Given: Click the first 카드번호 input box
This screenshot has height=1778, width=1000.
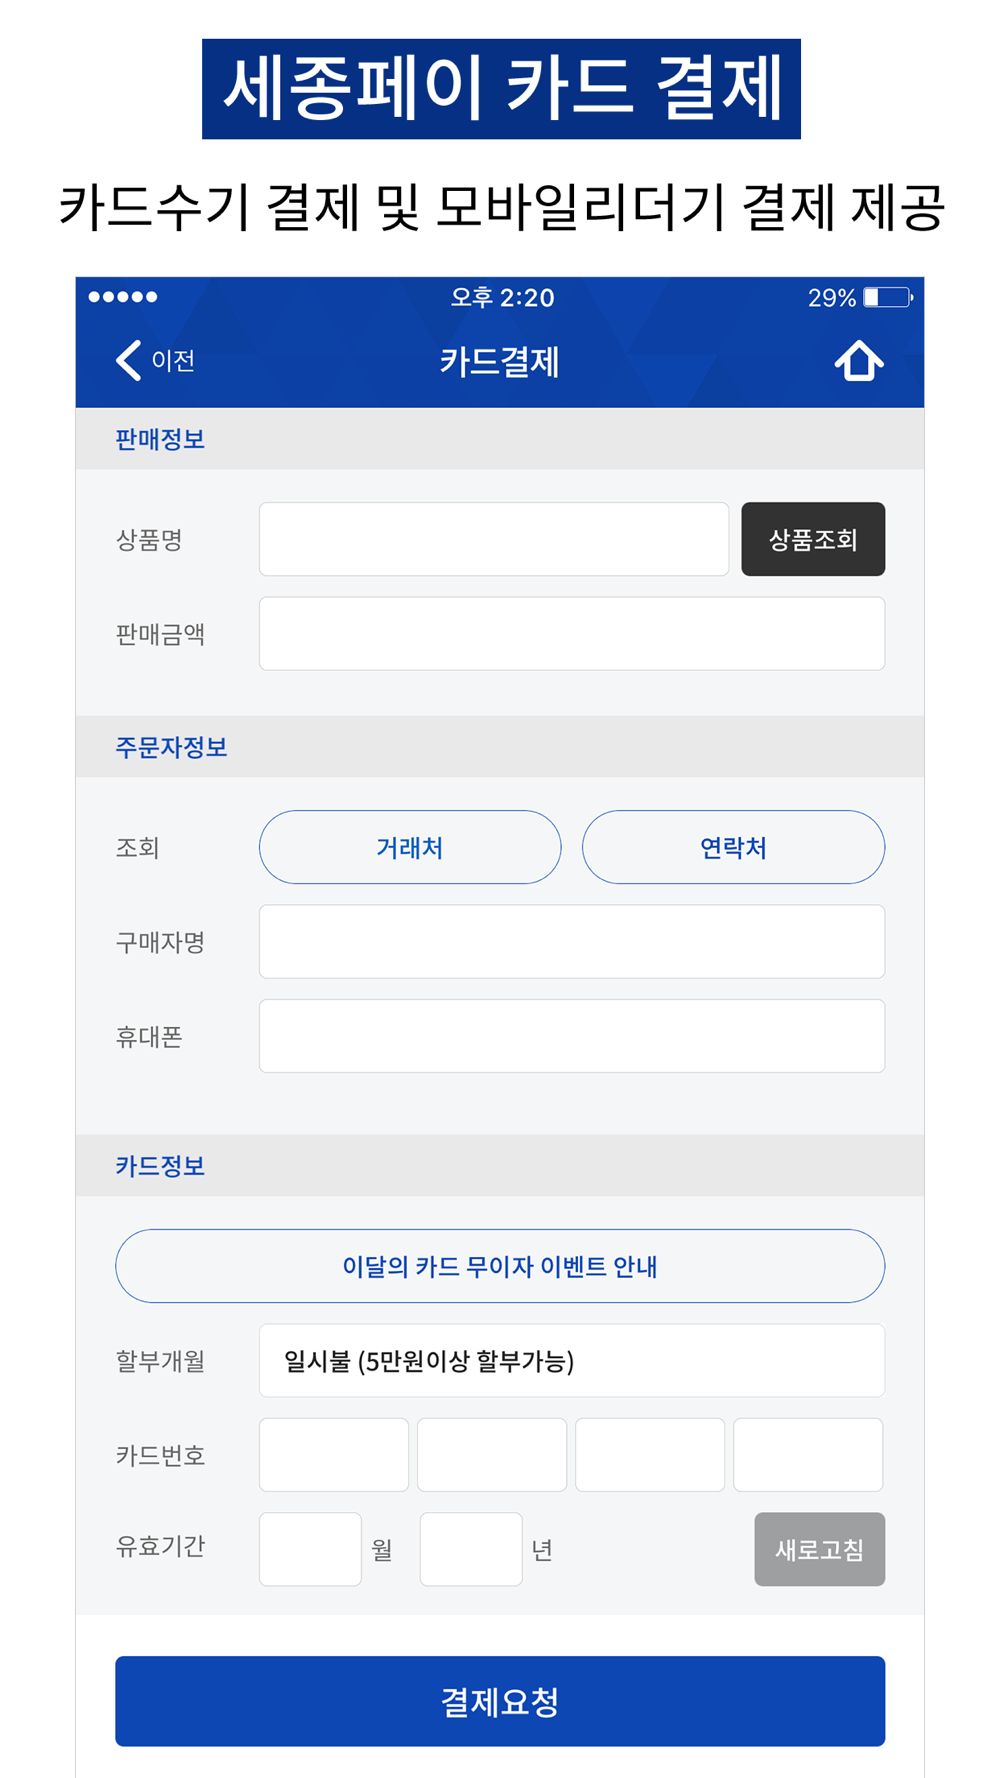Looking at the screenshot, I should click(x=334, y=1454).
